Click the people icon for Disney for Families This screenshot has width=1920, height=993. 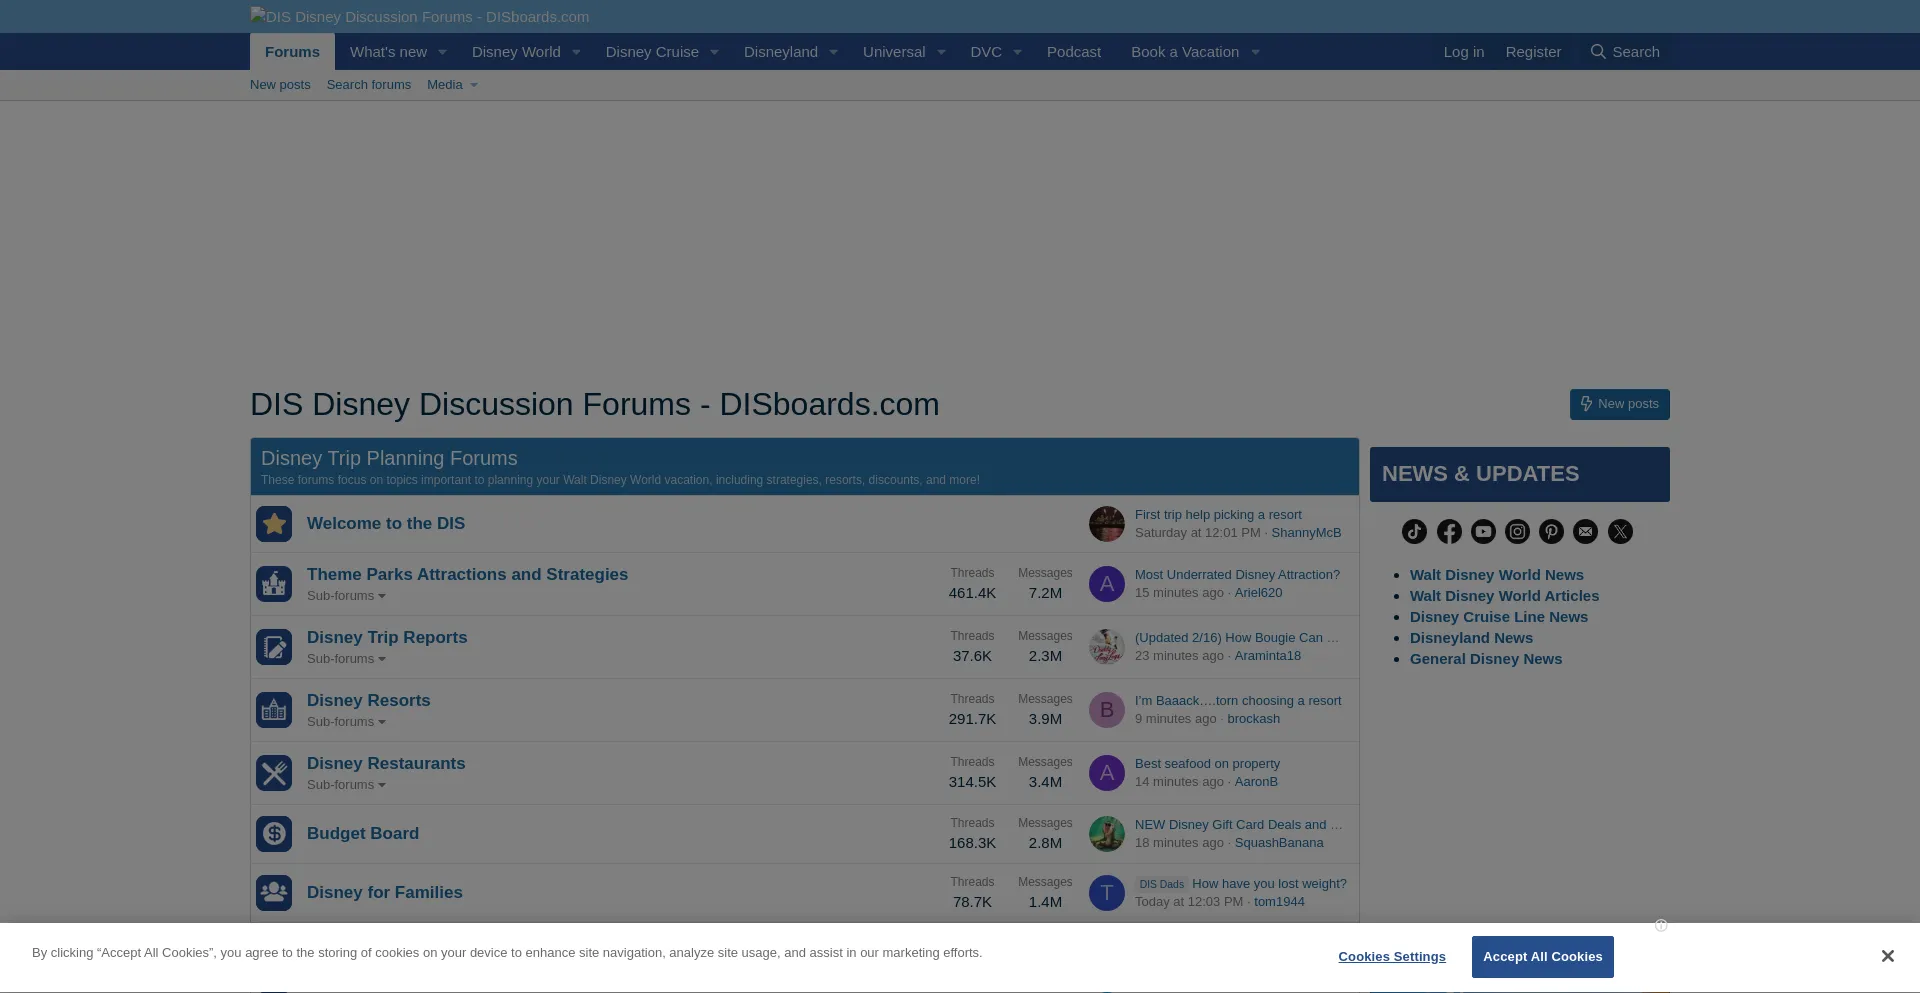pyautogui.click(x=274, y=893)
